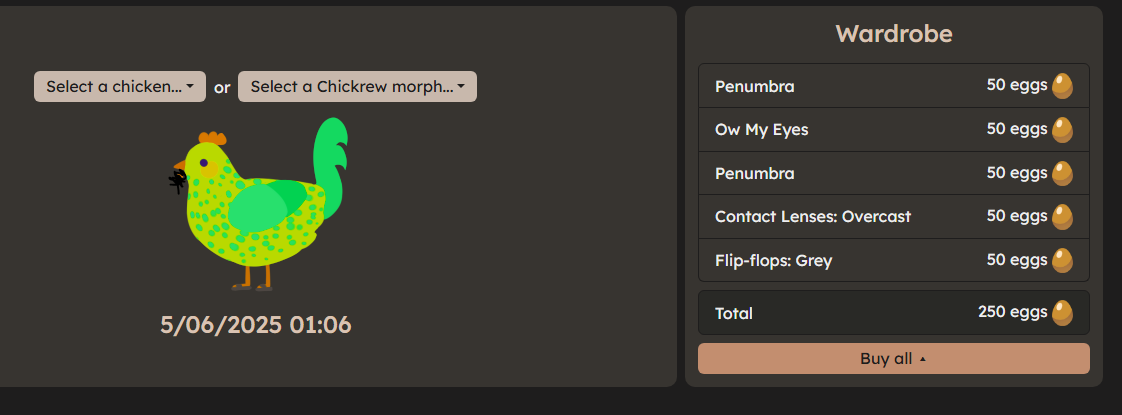Click the black spider on chicken's beak
1122x415 pixels.
point(177,181)
